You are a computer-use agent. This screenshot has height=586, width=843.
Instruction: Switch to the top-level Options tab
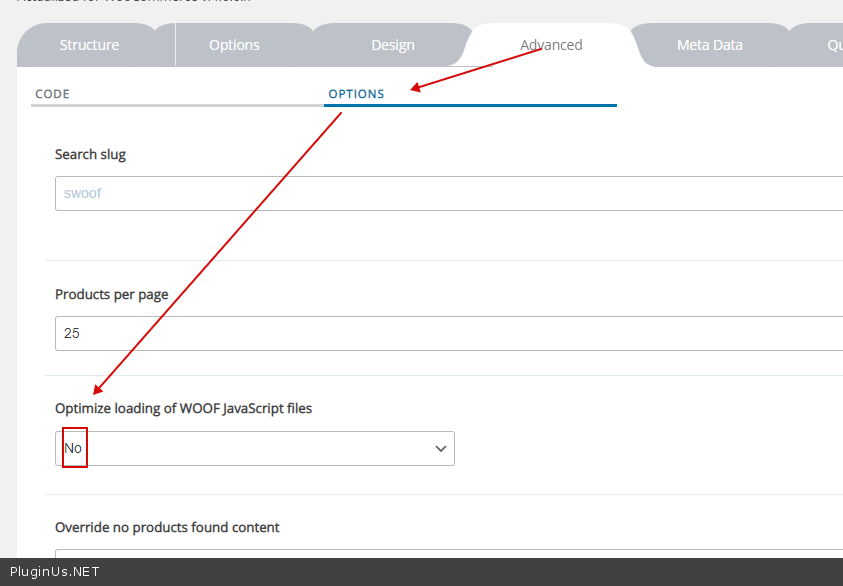click(x=234, y=45)
